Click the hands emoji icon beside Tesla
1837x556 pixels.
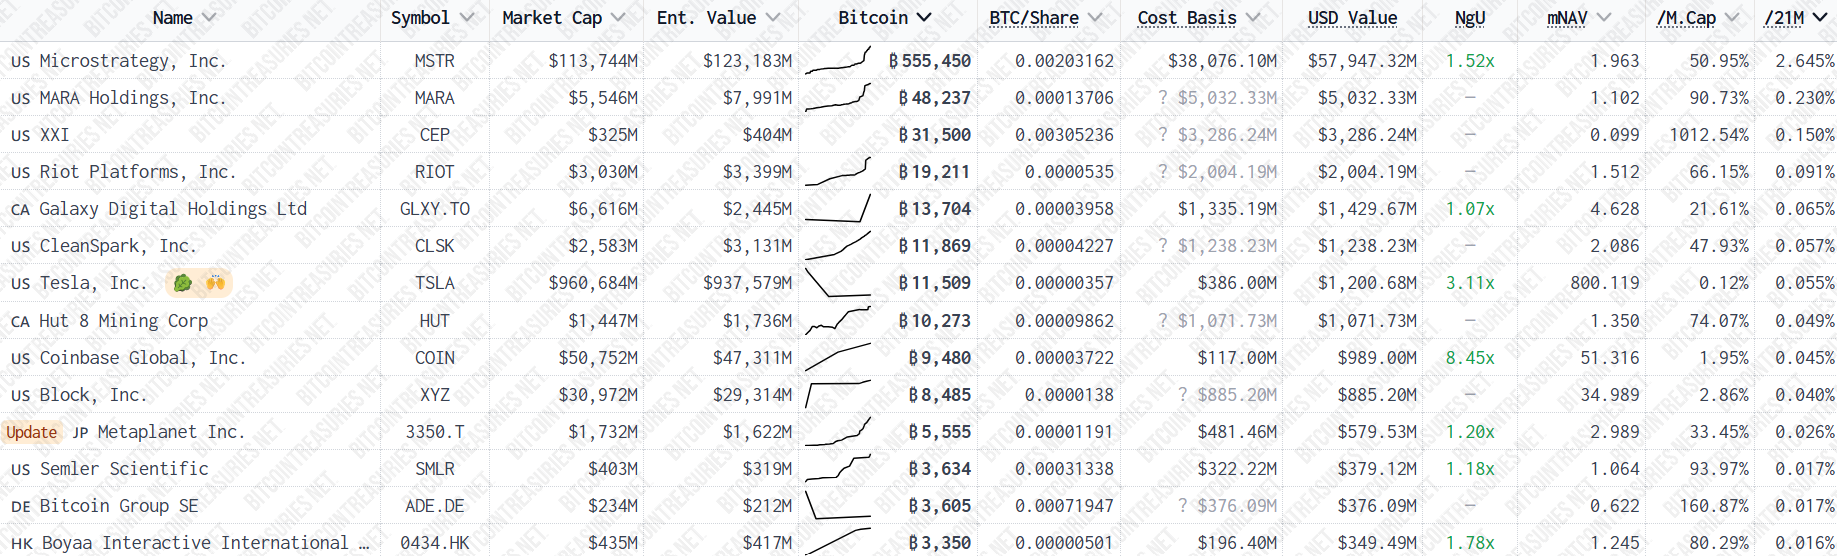215,283
